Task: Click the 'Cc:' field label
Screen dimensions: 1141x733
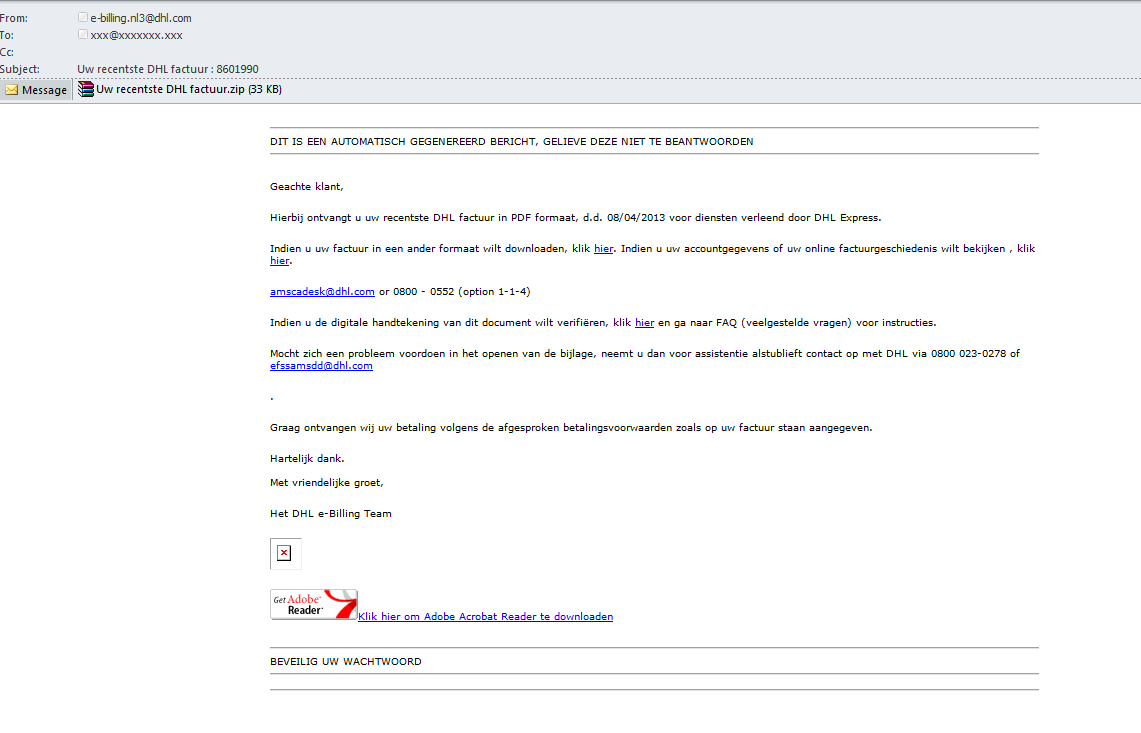Action: (x=7, y=52)
